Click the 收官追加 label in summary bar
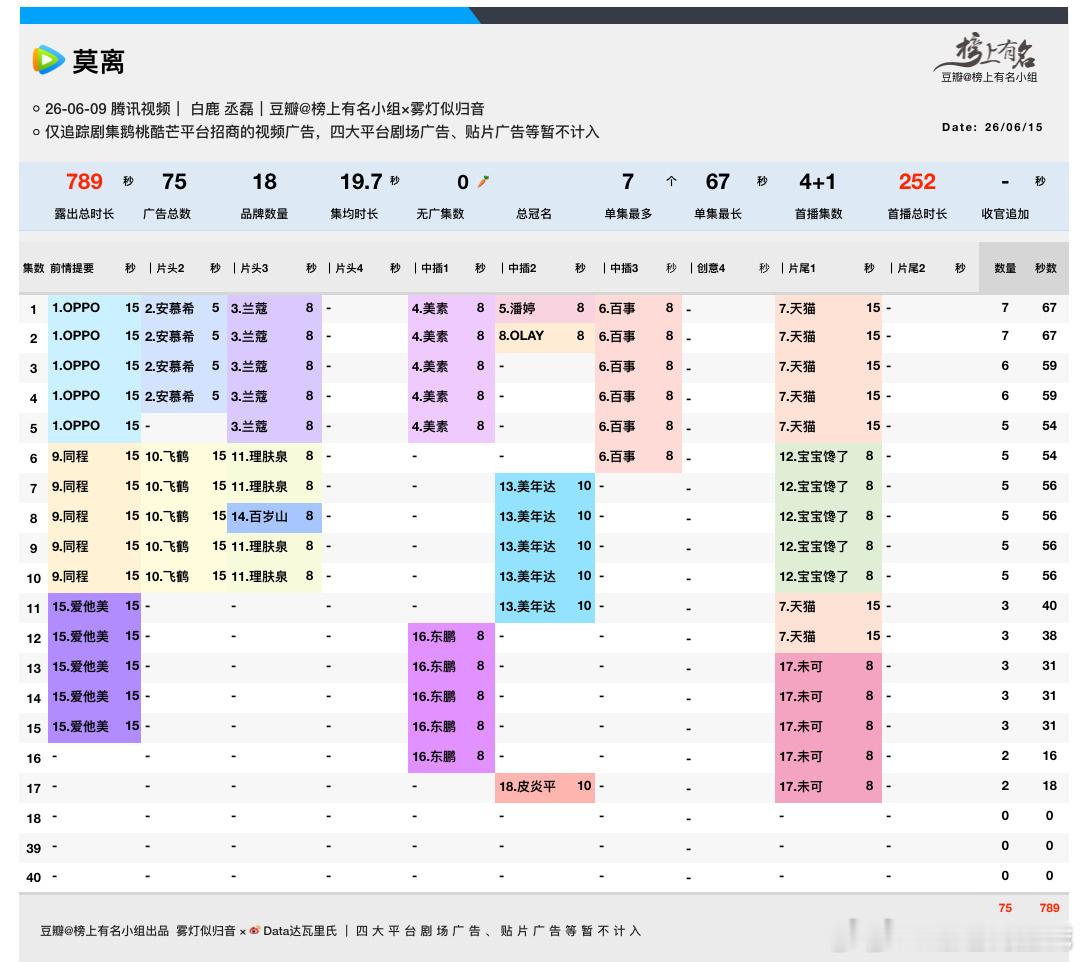 coord(1005,214)
